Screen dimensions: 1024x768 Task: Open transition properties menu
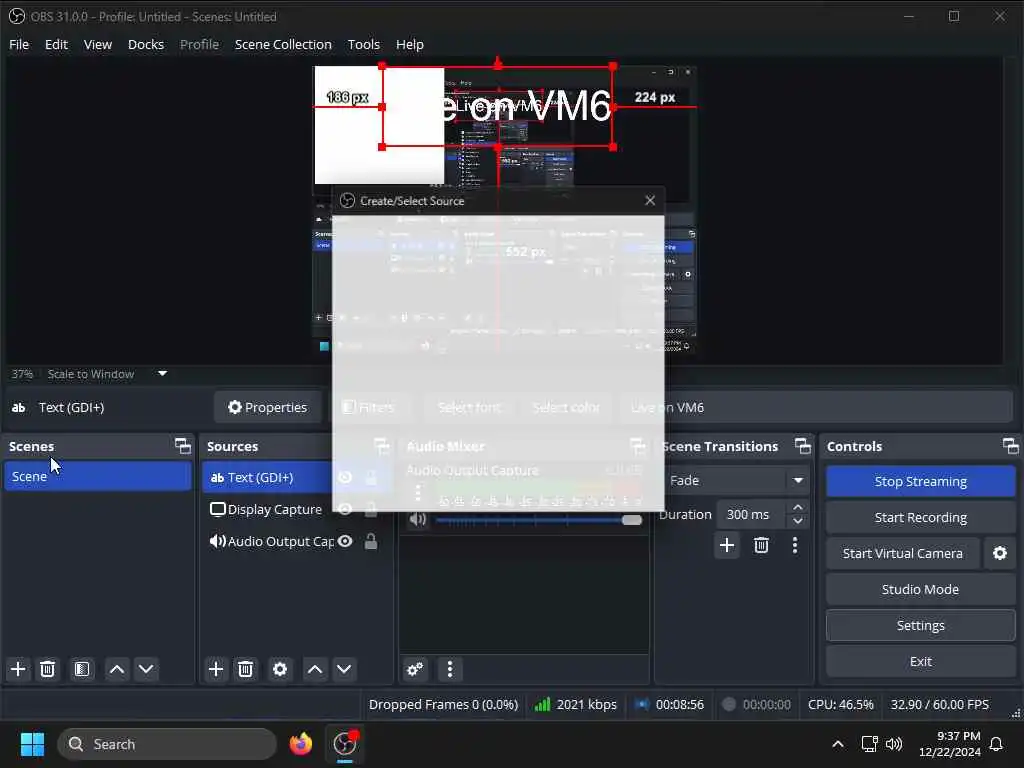click(x=795, y=545)
